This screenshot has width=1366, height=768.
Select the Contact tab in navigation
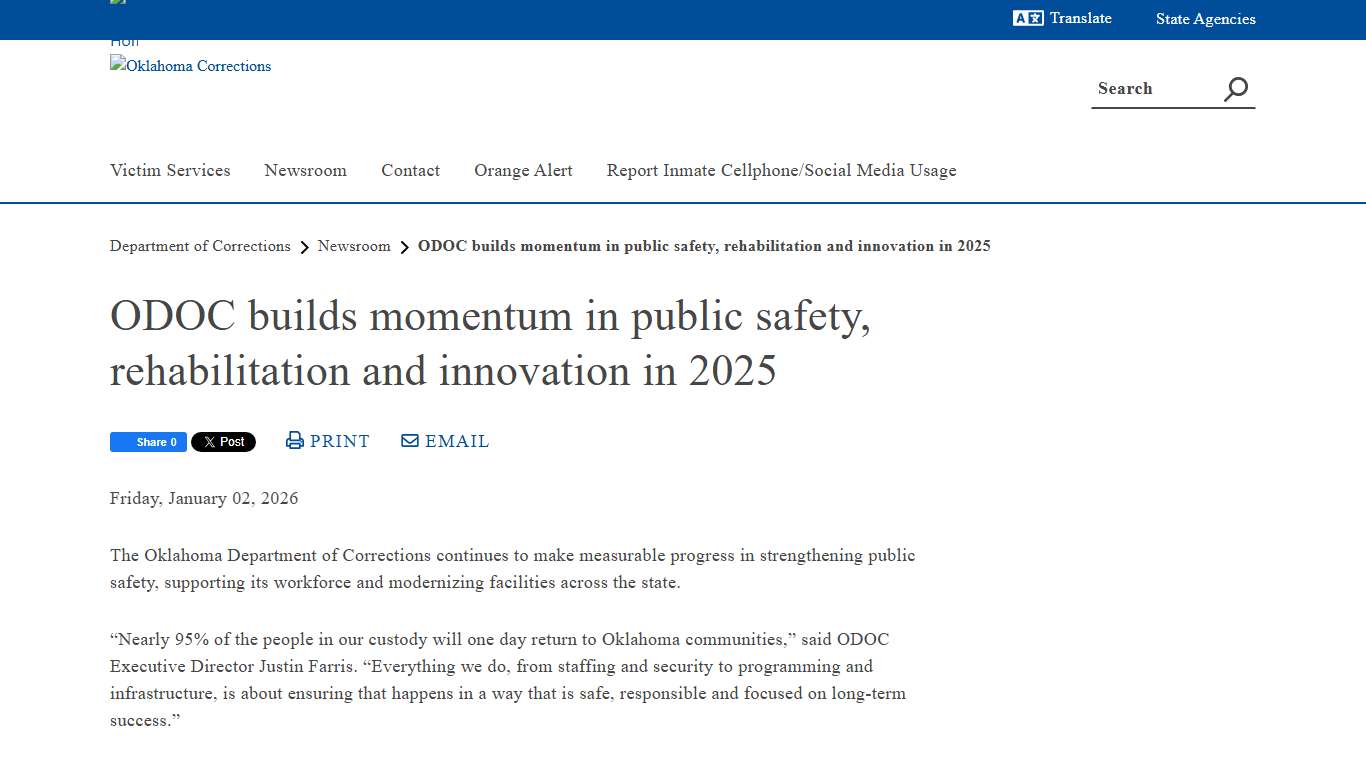coord(410,170)
